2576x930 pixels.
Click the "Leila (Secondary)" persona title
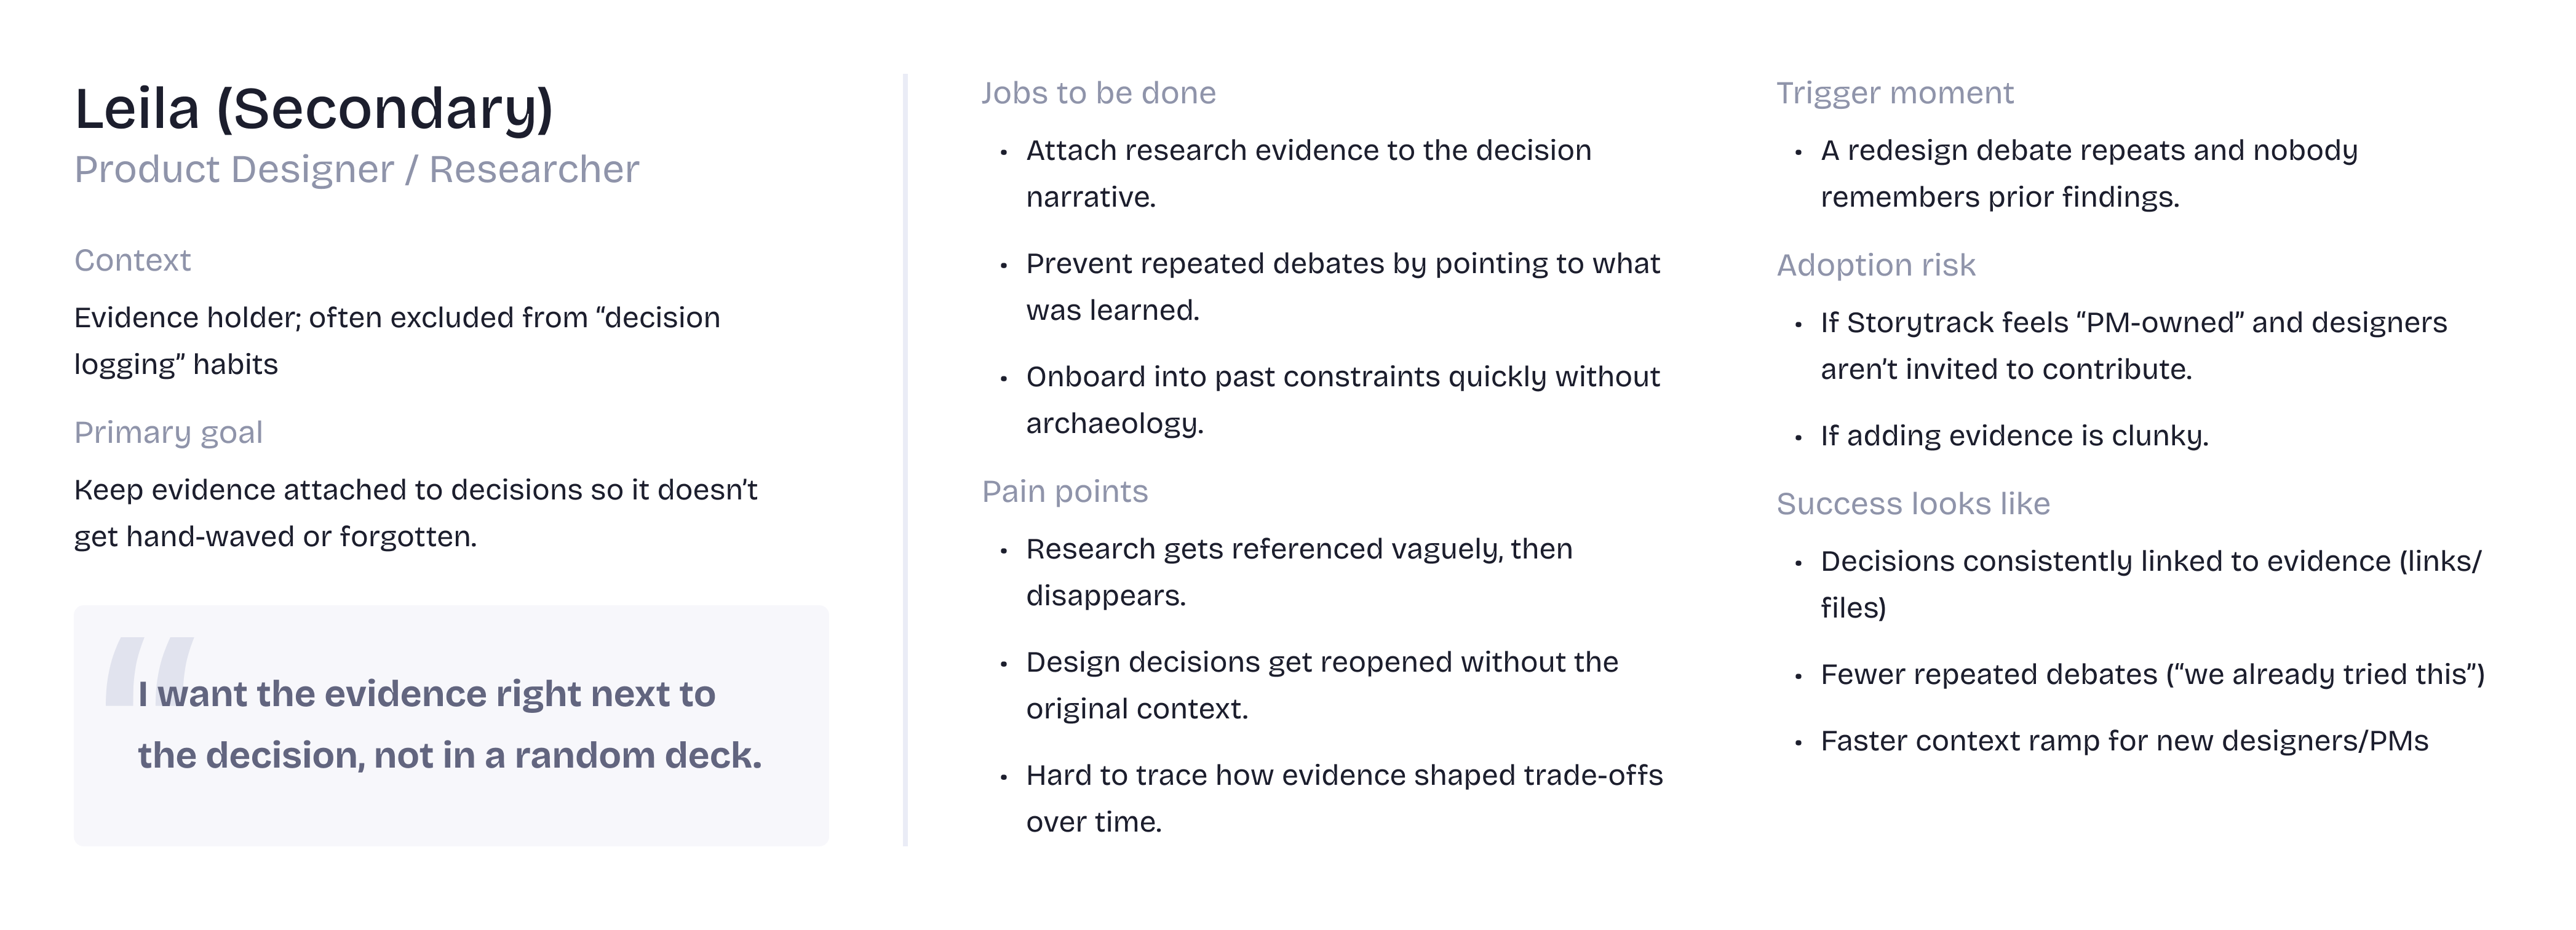click(313, 109)
